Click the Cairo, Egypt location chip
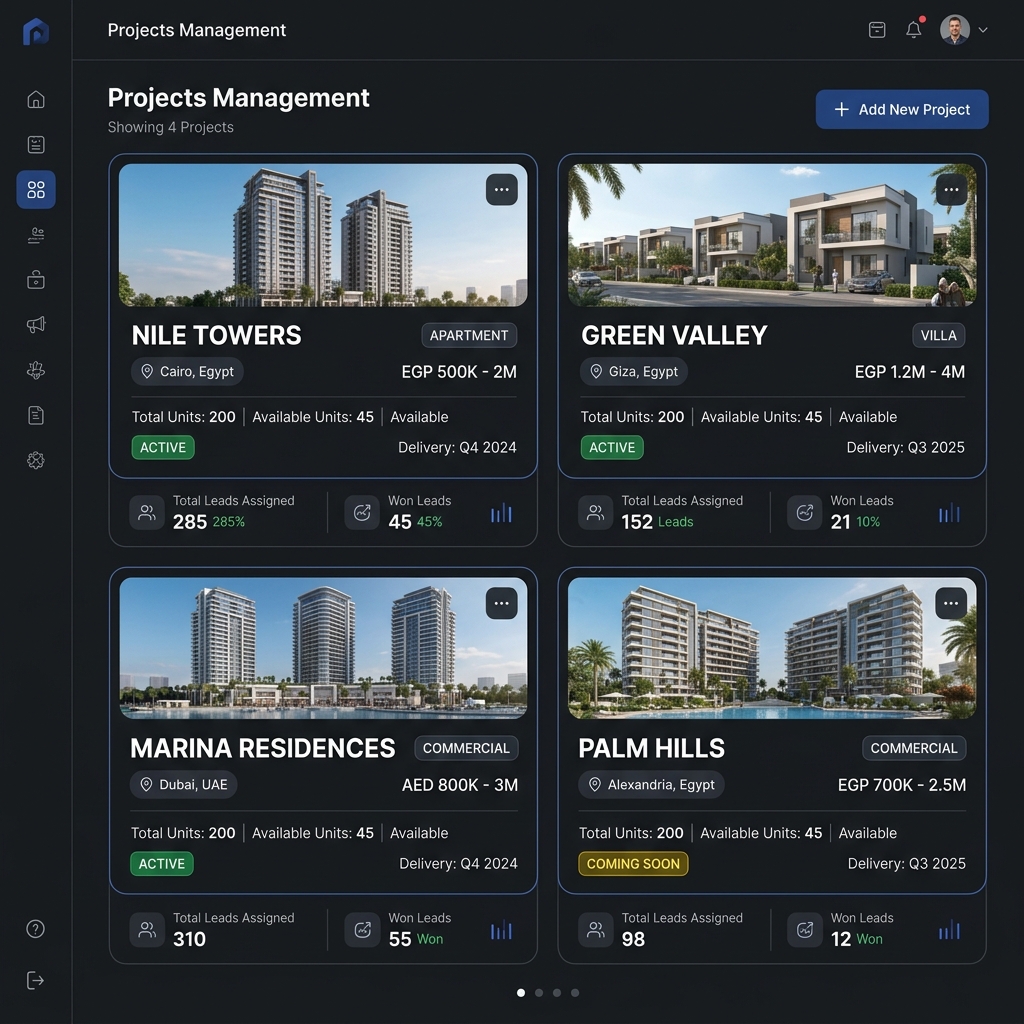The image size is (1024, 1024). pyautogui.click(x=187, y=372)
